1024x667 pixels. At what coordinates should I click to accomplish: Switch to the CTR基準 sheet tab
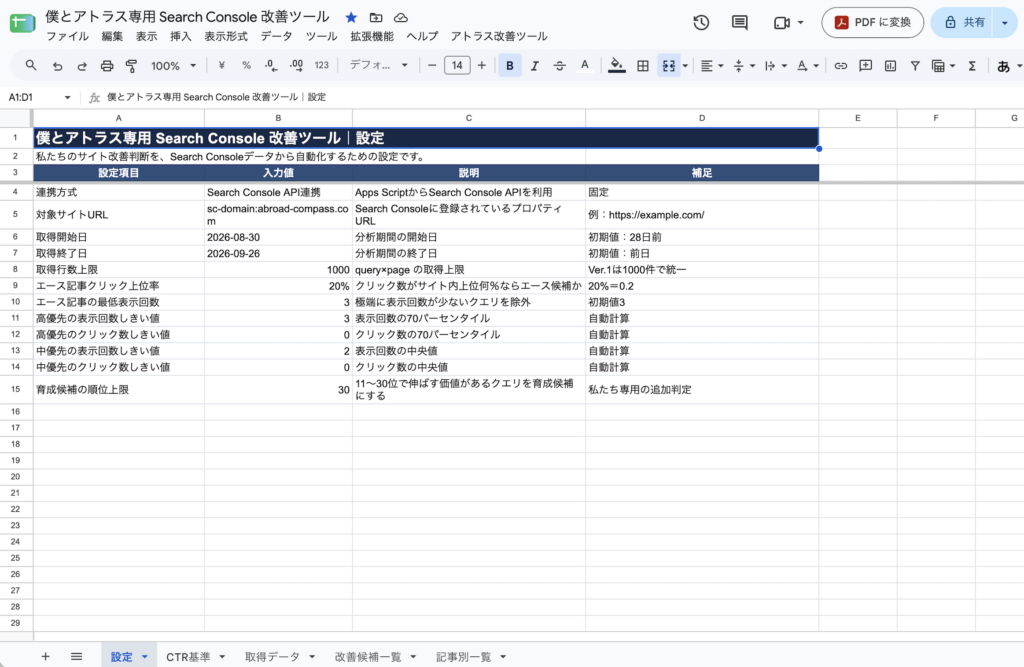(188, 657)
